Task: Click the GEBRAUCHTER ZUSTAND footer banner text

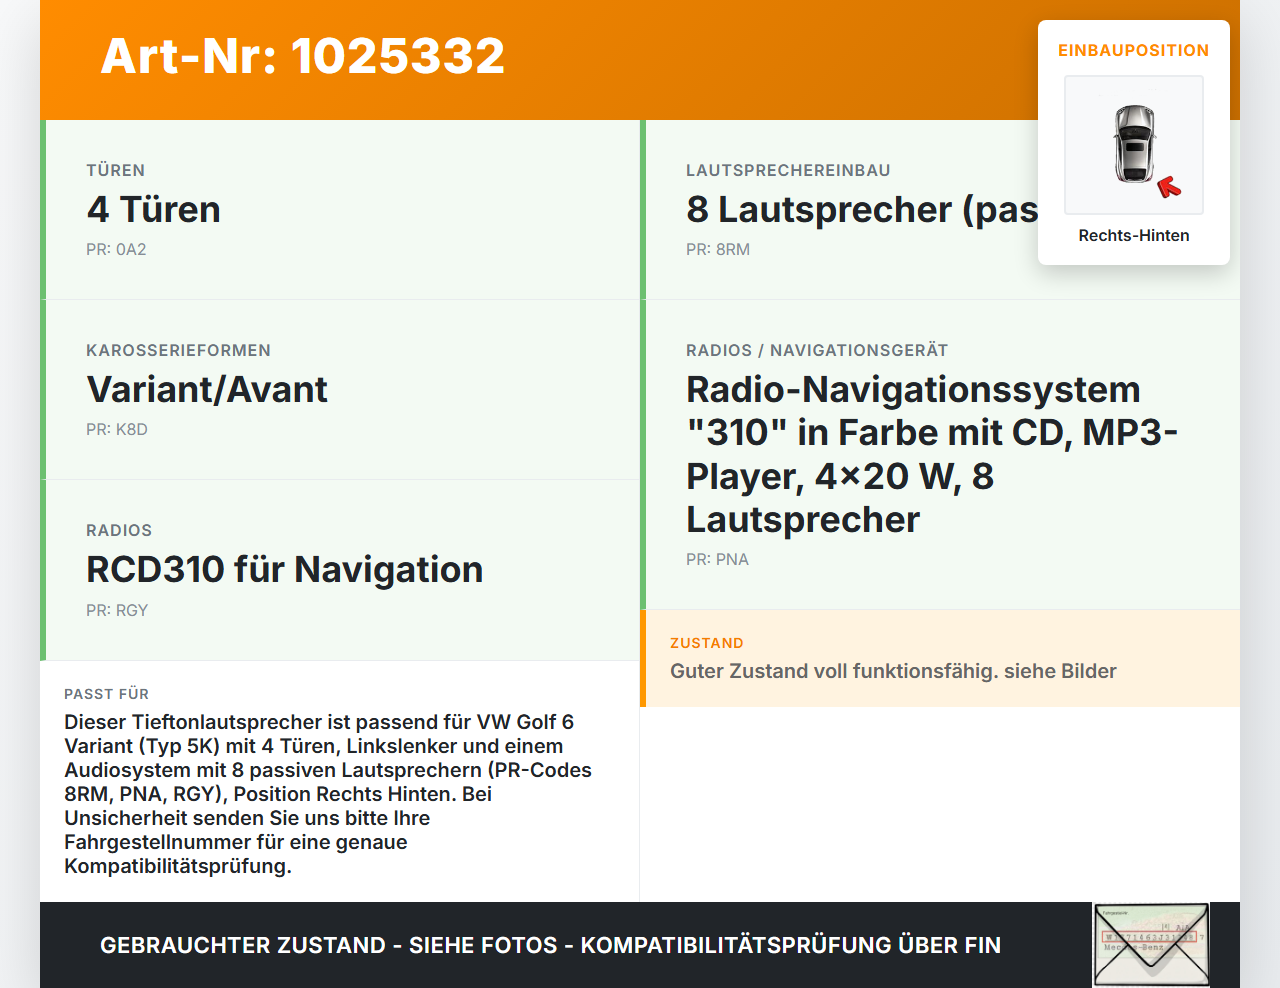Action: [x=550, y=945]
